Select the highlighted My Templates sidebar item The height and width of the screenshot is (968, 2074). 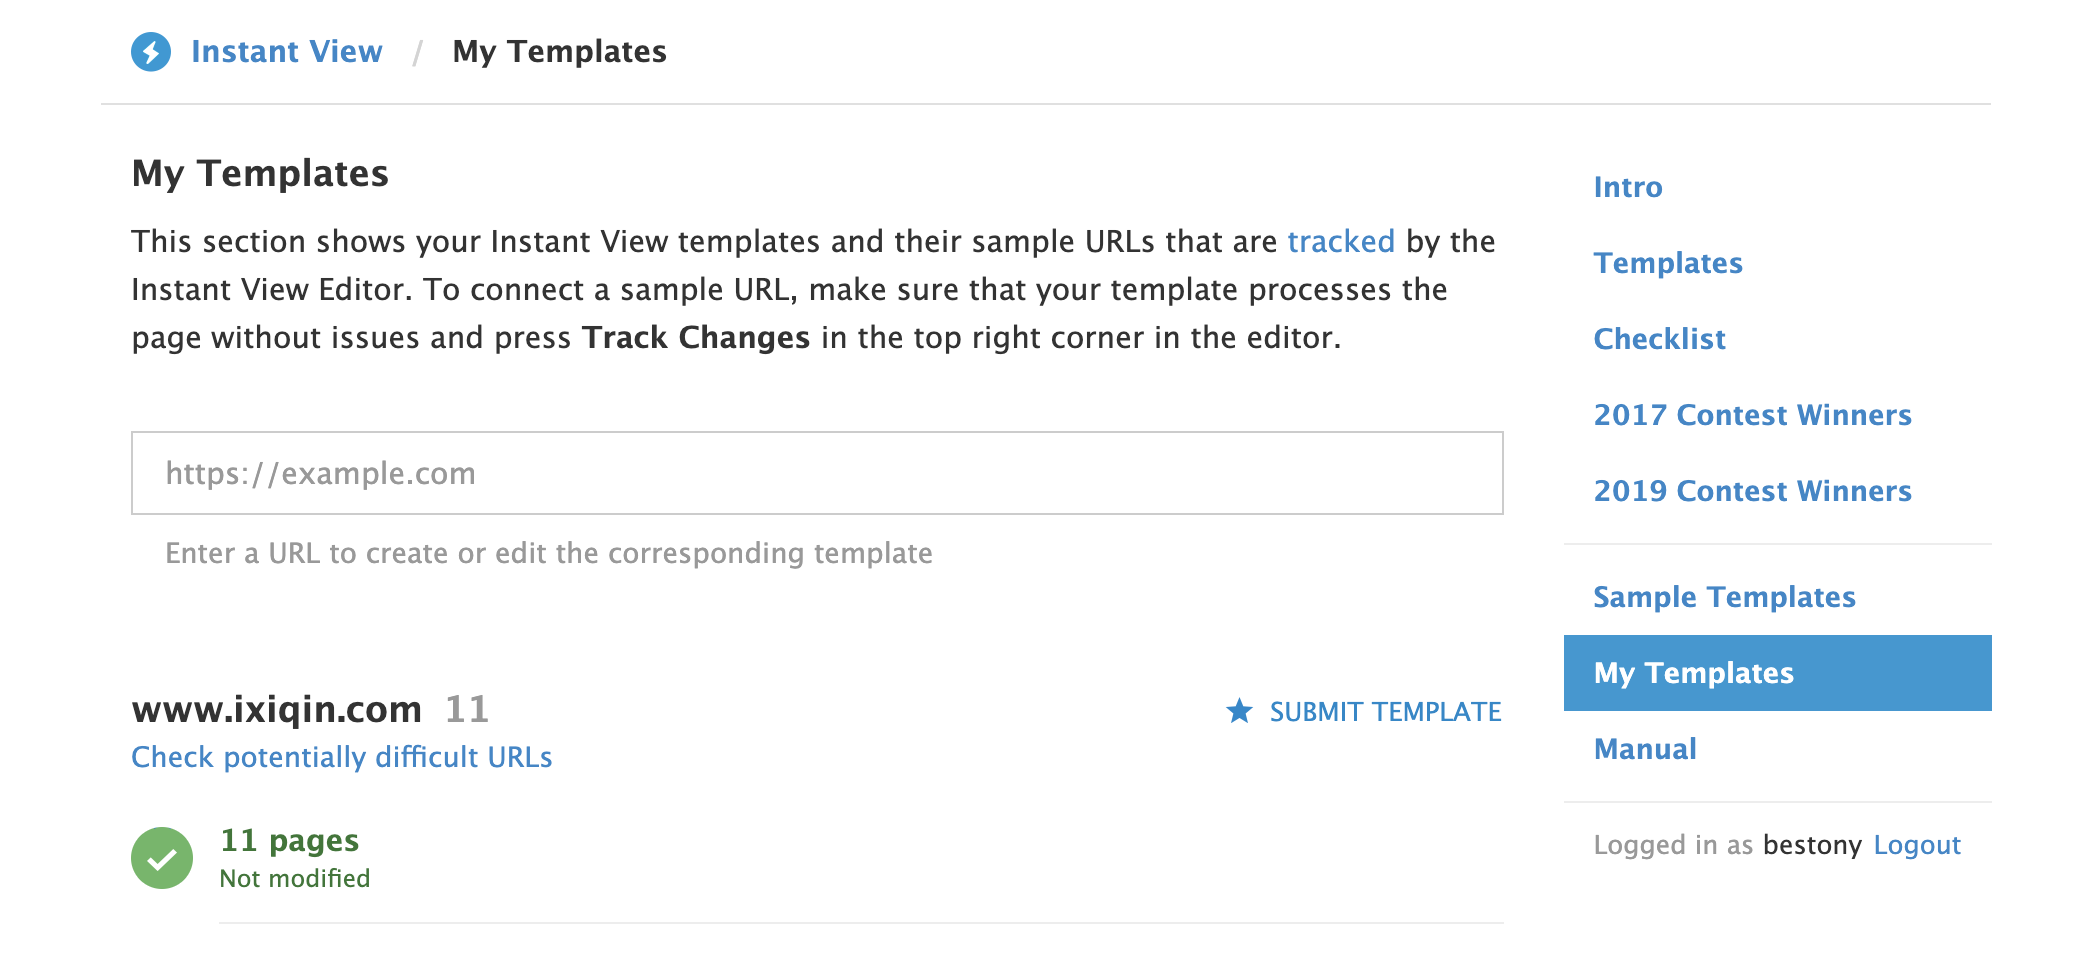click(1693, 673)
